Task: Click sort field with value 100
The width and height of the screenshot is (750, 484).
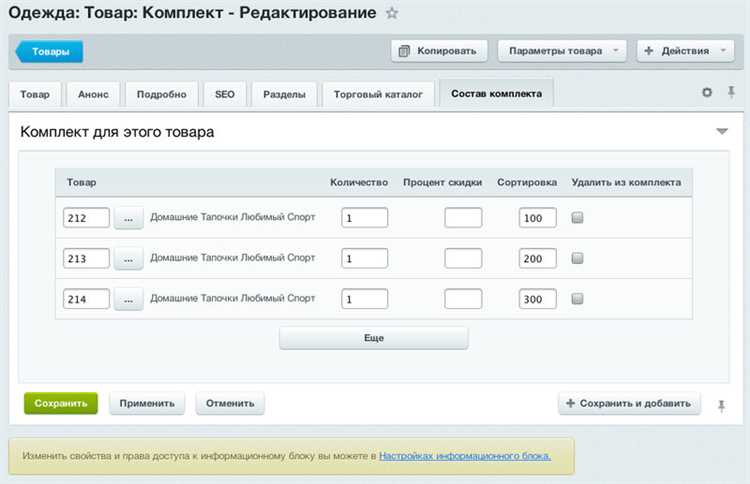Action: 538,218
